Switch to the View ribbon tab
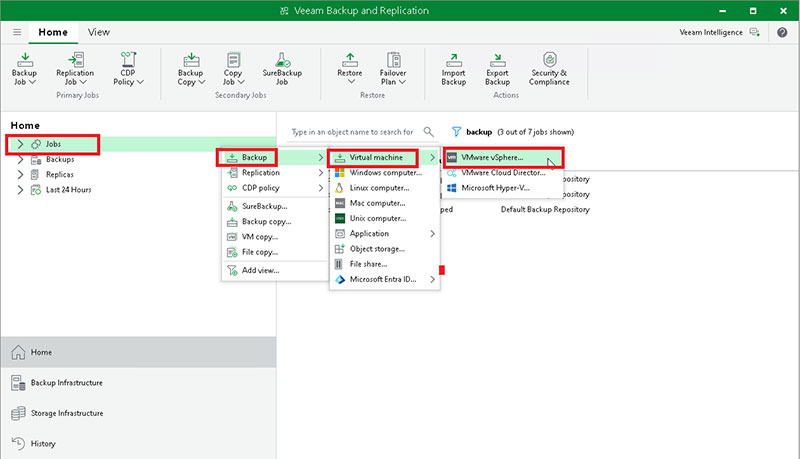Image resolution: width=800 pixels, height=459 pixels. coord(98,32)
